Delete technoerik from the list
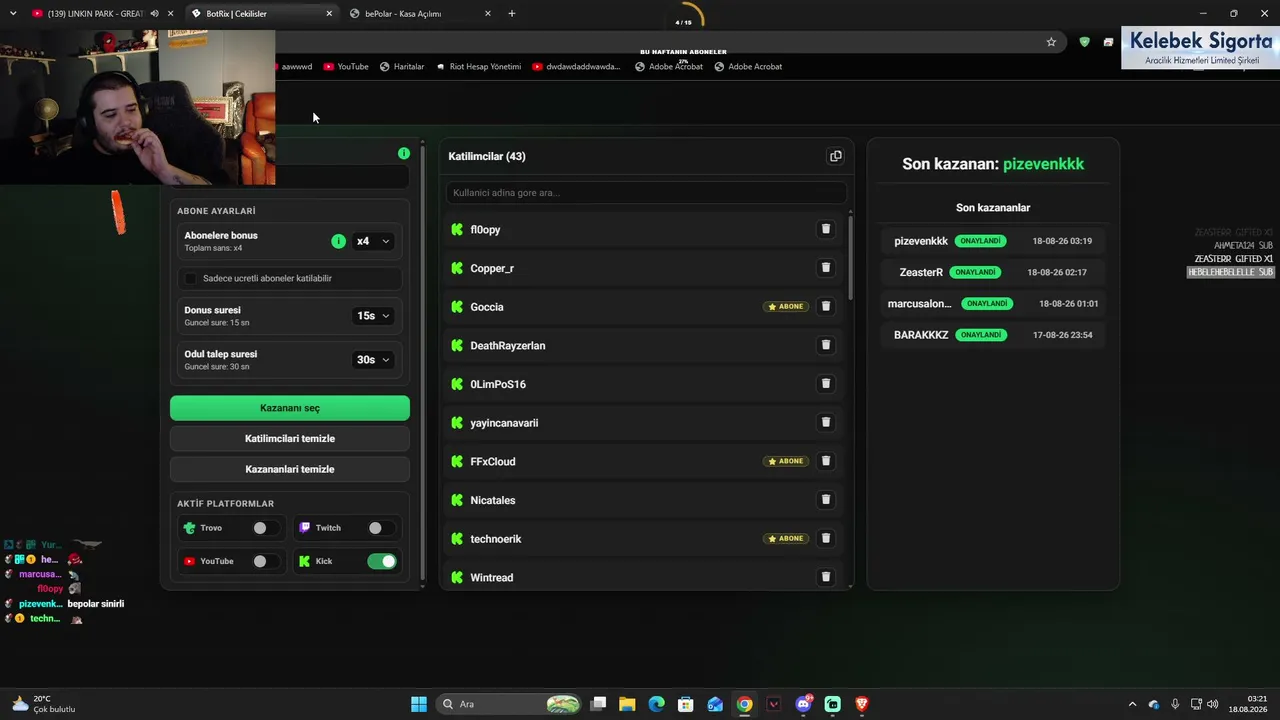 click(826, 538)
